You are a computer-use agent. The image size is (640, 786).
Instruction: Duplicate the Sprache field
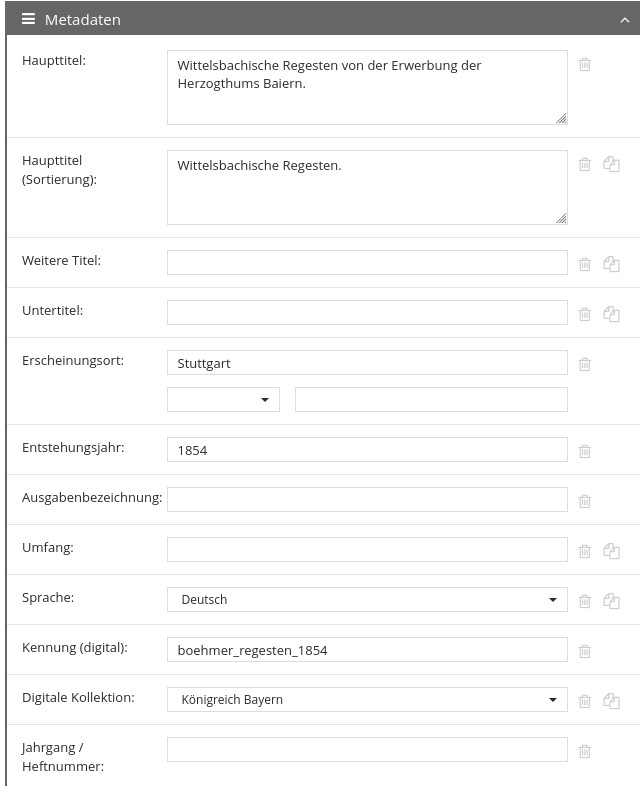click(x=611, y=601)
